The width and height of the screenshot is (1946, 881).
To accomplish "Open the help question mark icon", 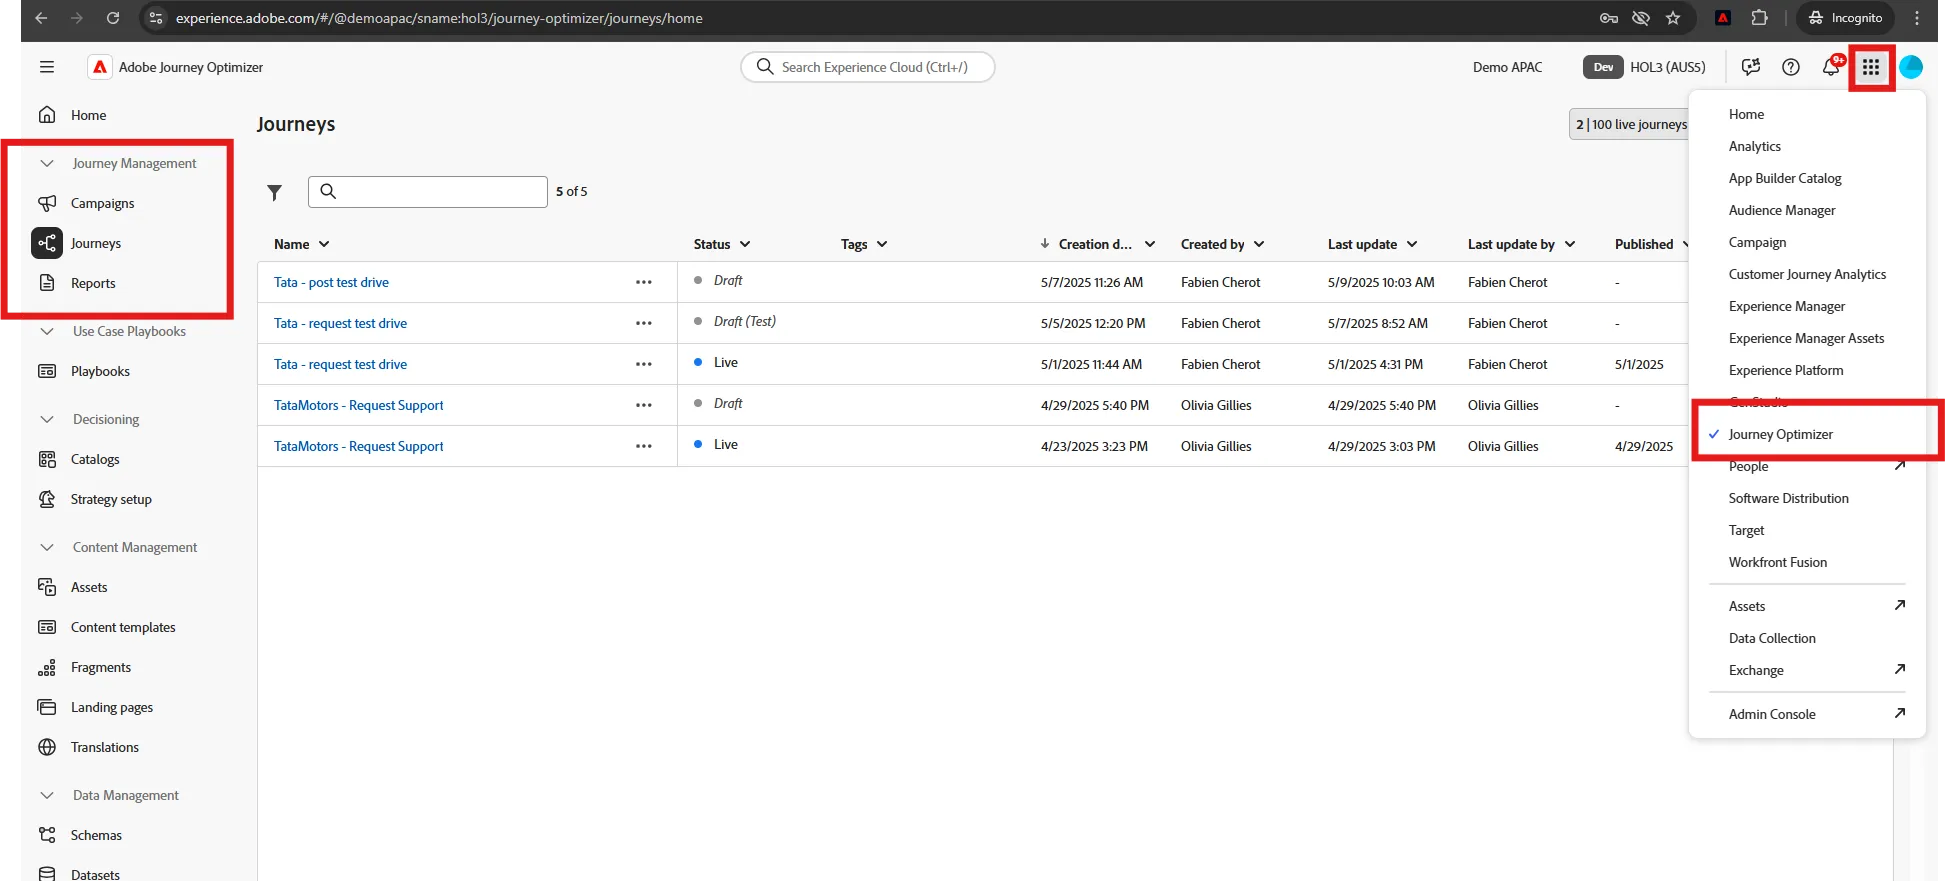I will pos(1791,67).
